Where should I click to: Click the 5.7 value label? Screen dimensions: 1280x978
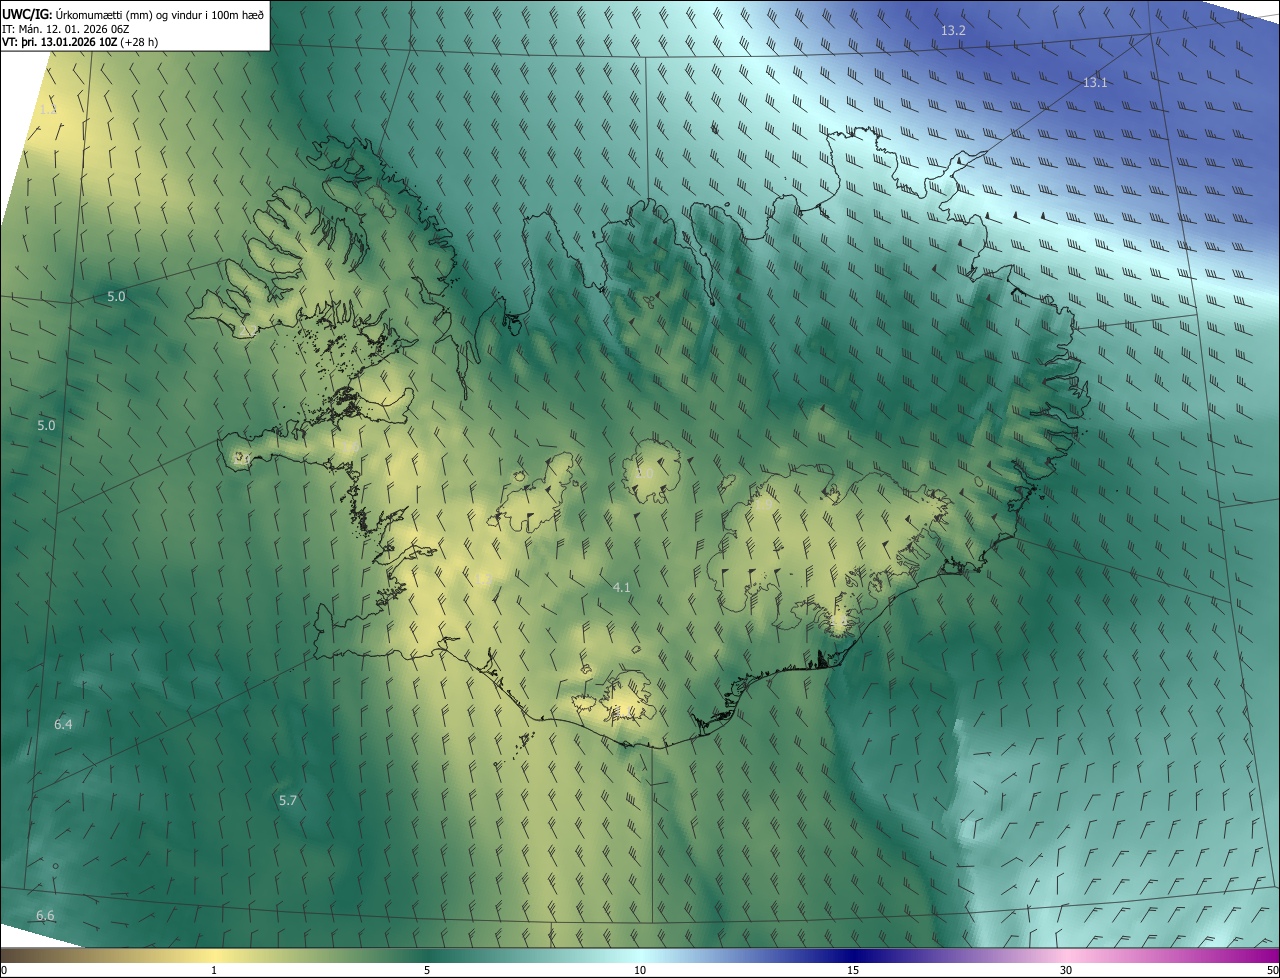click(x=288, y=801)
